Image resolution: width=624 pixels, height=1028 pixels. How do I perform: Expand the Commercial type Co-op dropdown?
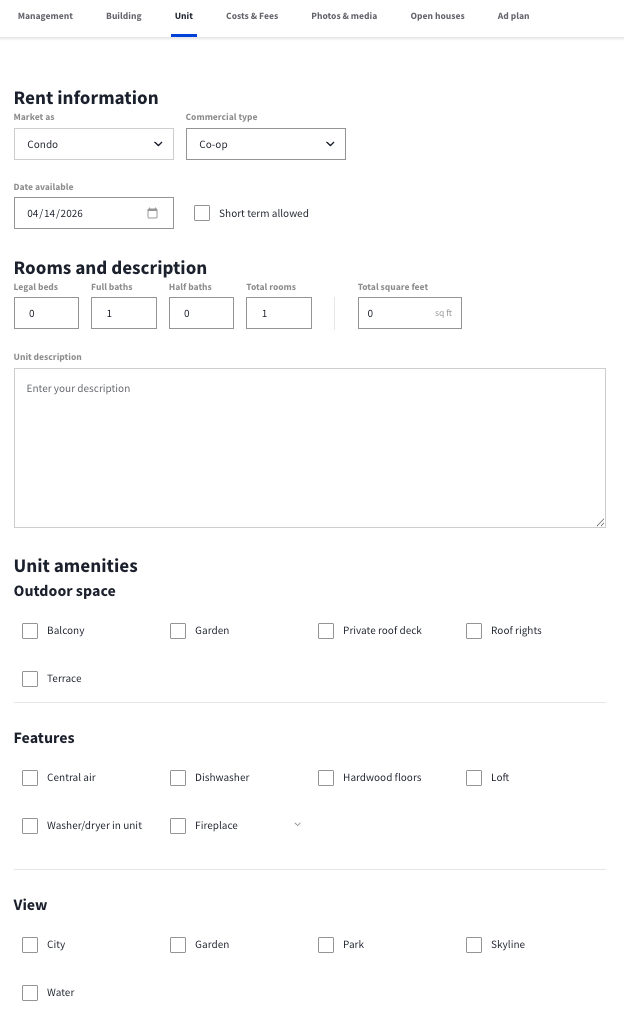[x=265, y=144]
